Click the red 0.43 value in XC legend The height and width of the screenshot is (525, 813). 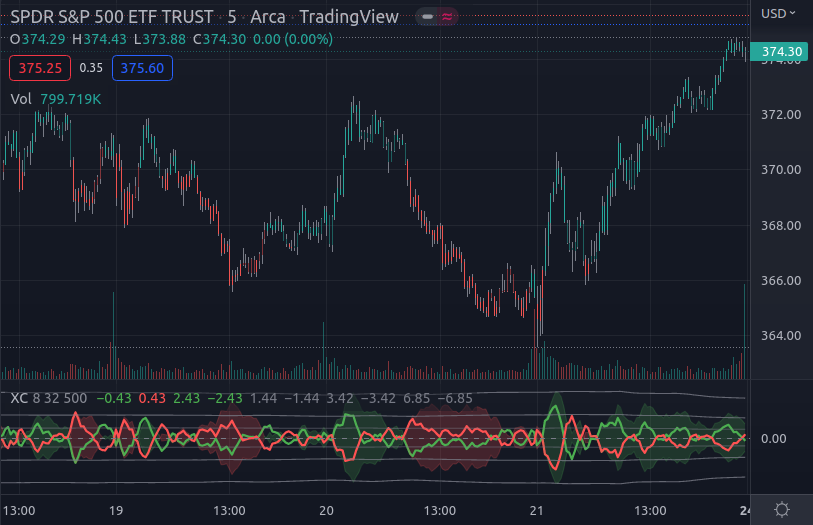pos(152,398)
